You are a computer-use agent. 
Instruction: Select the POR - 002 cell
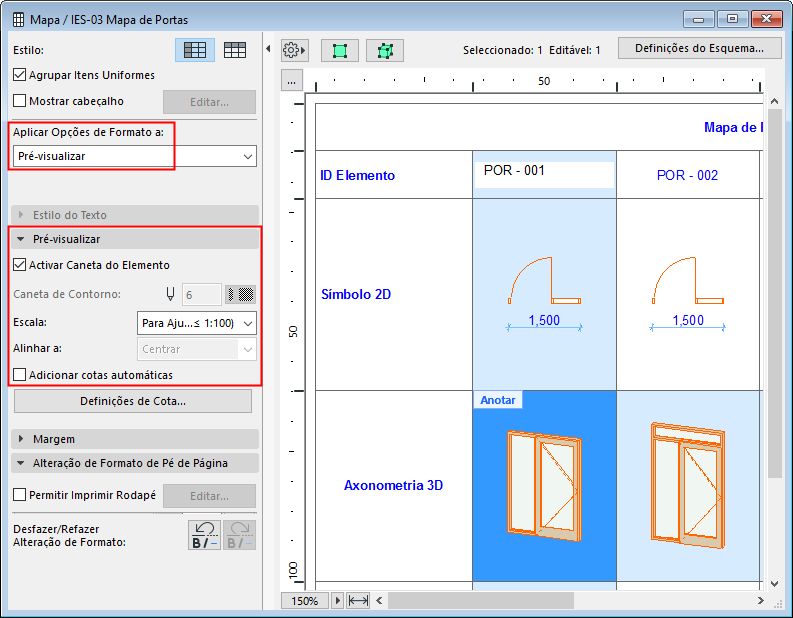(x=688, y=175)
